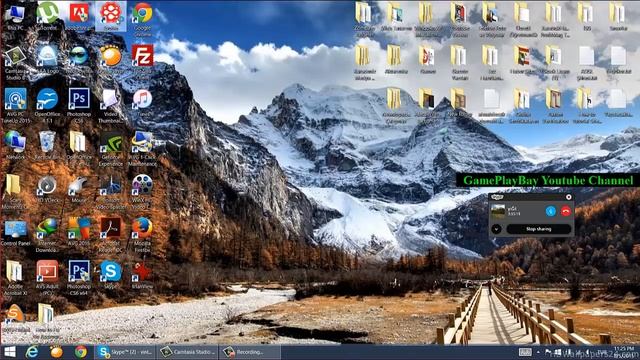Screen dimensions: 640x360
Task: Open the IrfanView shortcut
Action: point(142,274)
